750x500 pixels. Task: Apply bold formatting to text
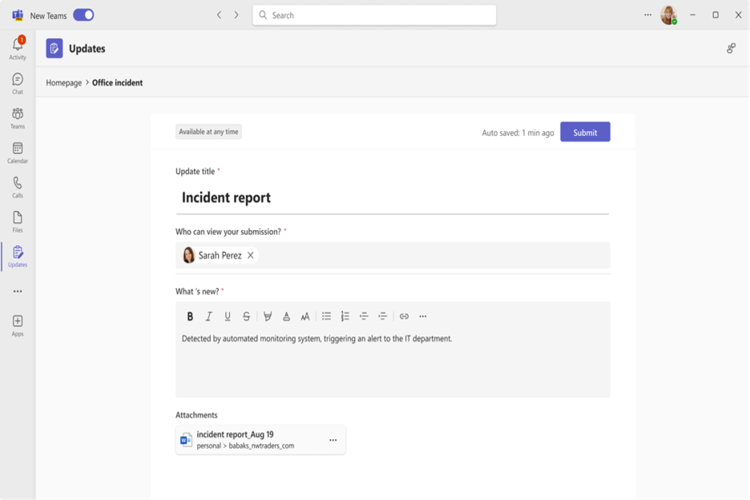tap(190, 316)
